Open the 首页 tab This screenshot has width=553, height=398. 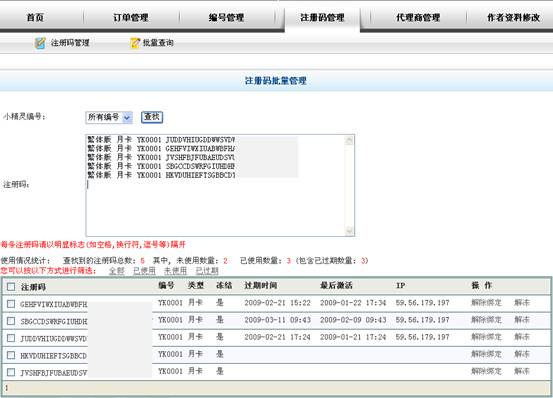35,17
